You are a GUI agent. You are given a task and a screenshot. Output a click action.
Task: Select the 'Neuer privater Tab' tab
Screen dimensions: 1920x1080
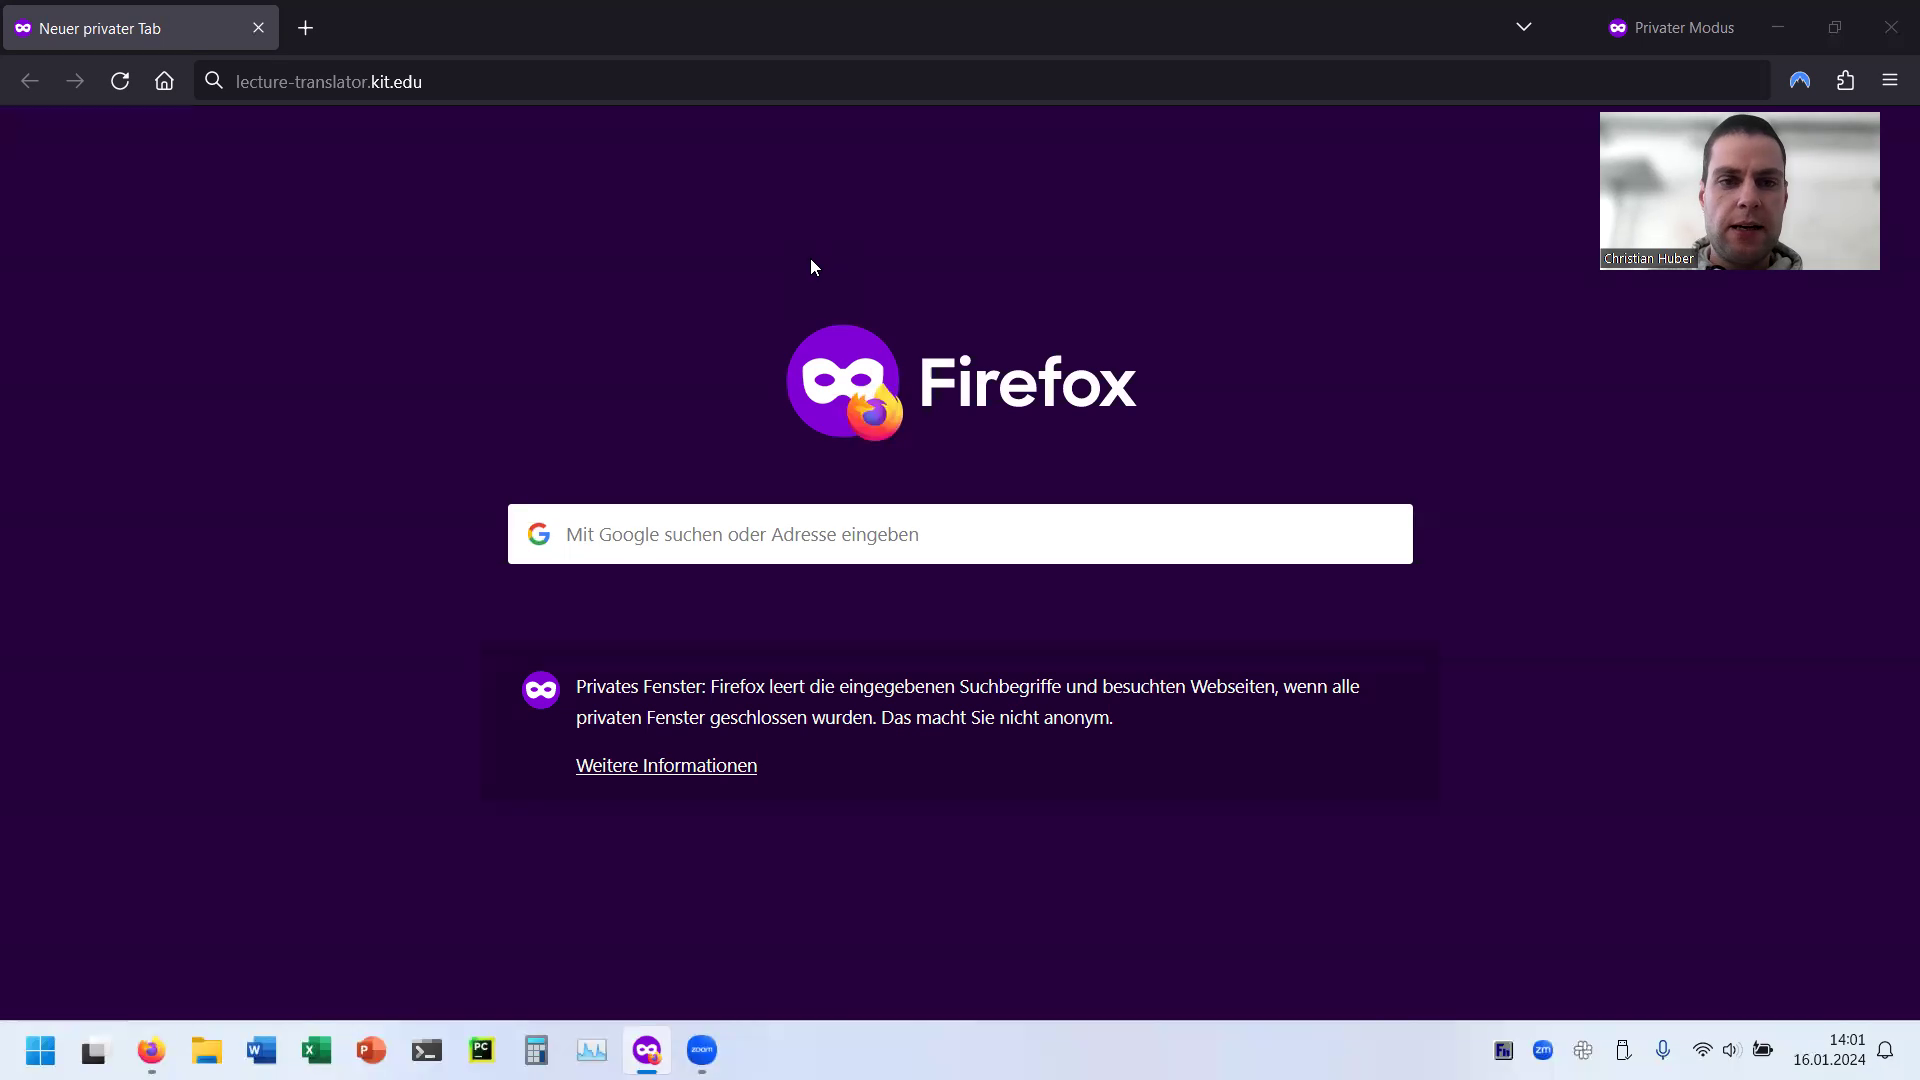pyautogui.click(x=141, y=28)
